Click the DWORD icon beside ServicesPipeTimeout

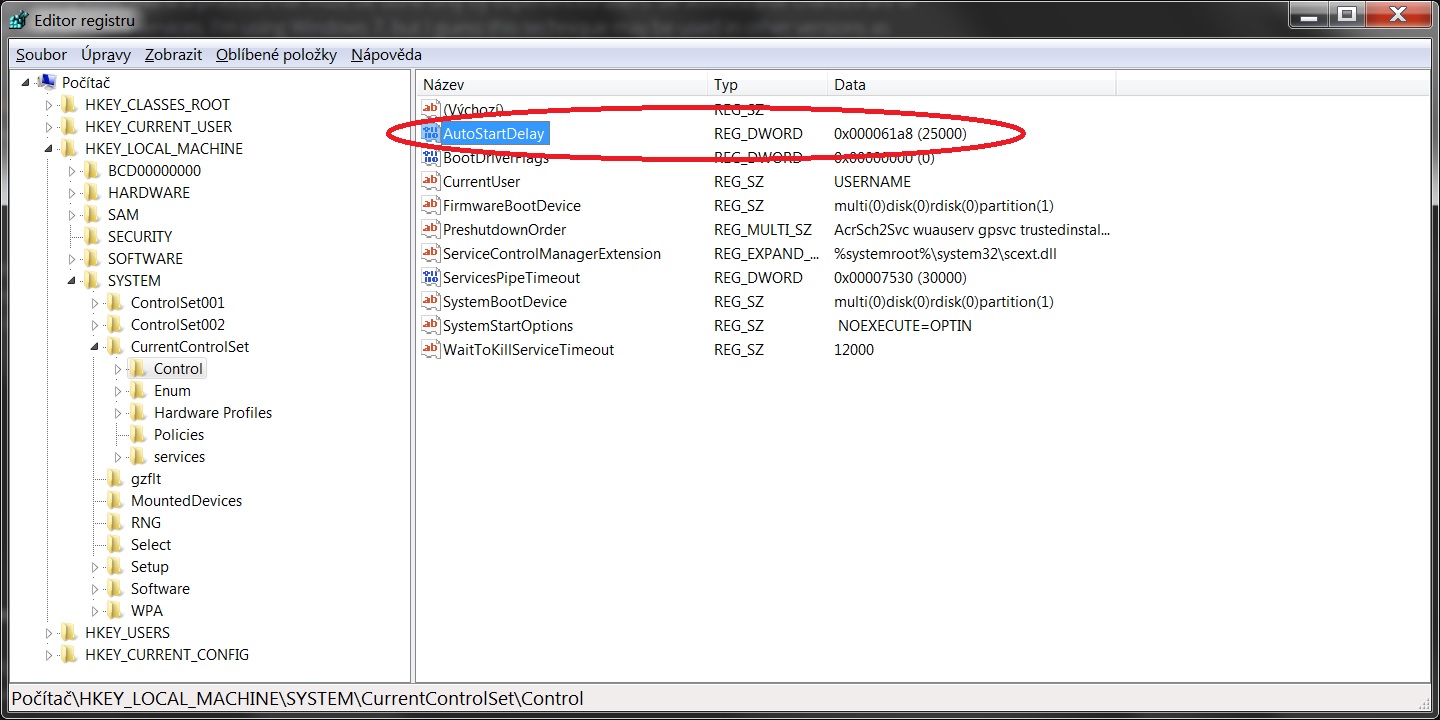[431, 277]
